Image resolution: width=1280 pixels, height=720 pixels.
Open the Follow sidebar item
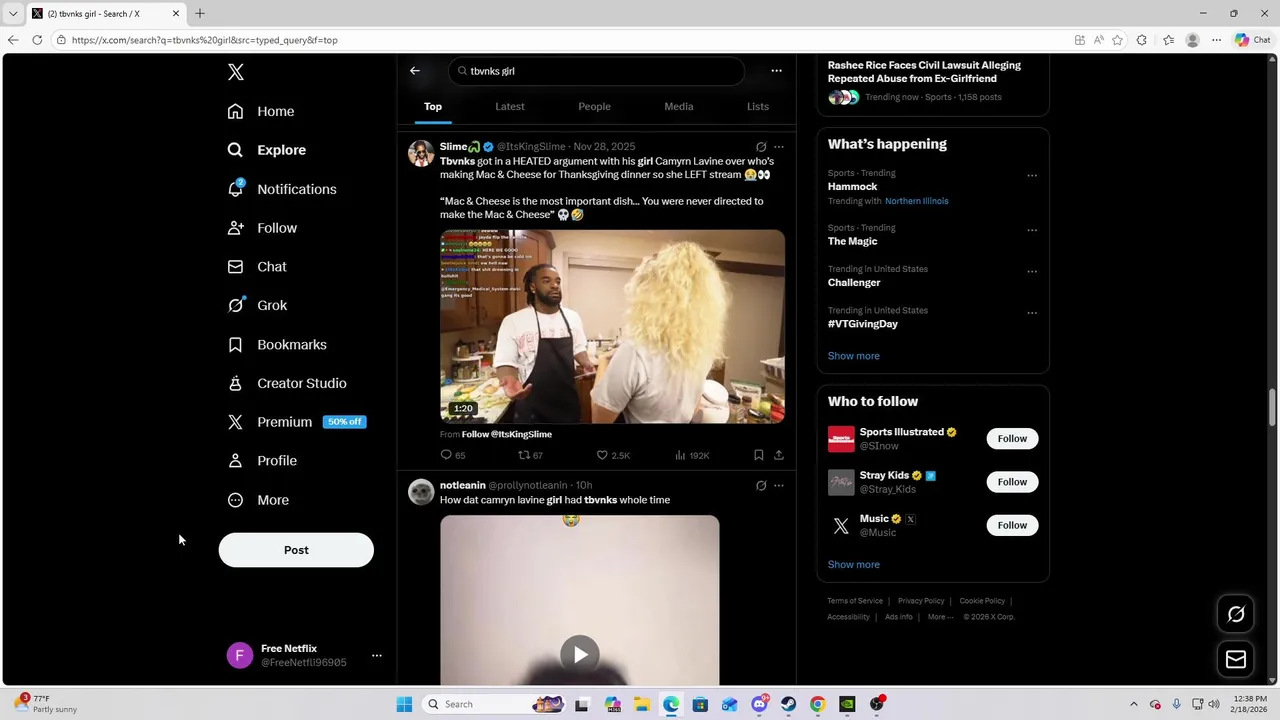click(x=262, y=228)
